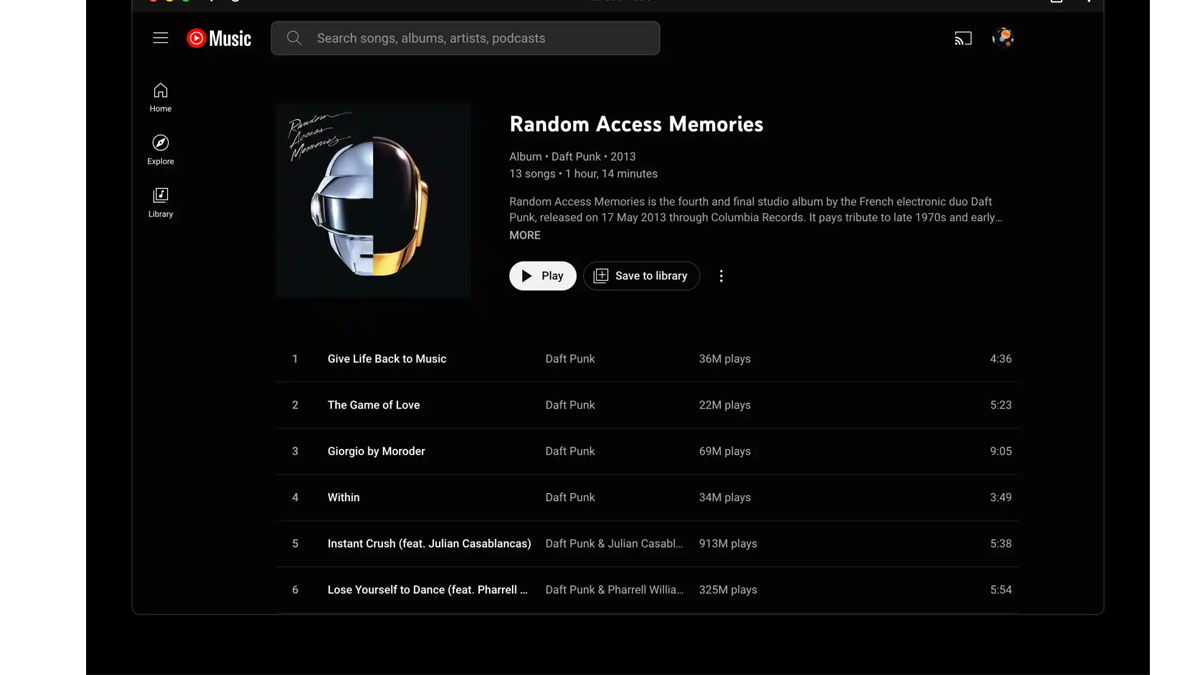Open the album three-dot options menu

721,276
